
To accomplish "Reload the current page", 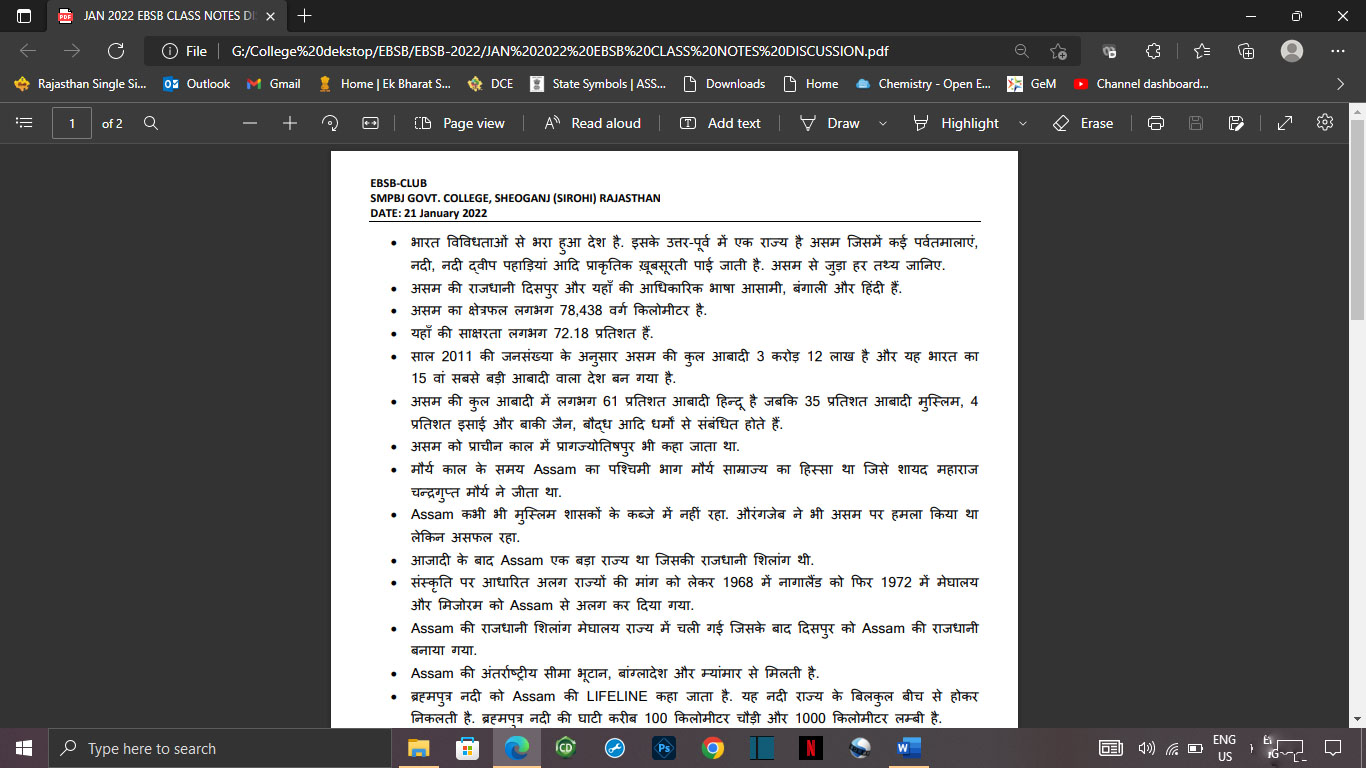I will (115, 51).
